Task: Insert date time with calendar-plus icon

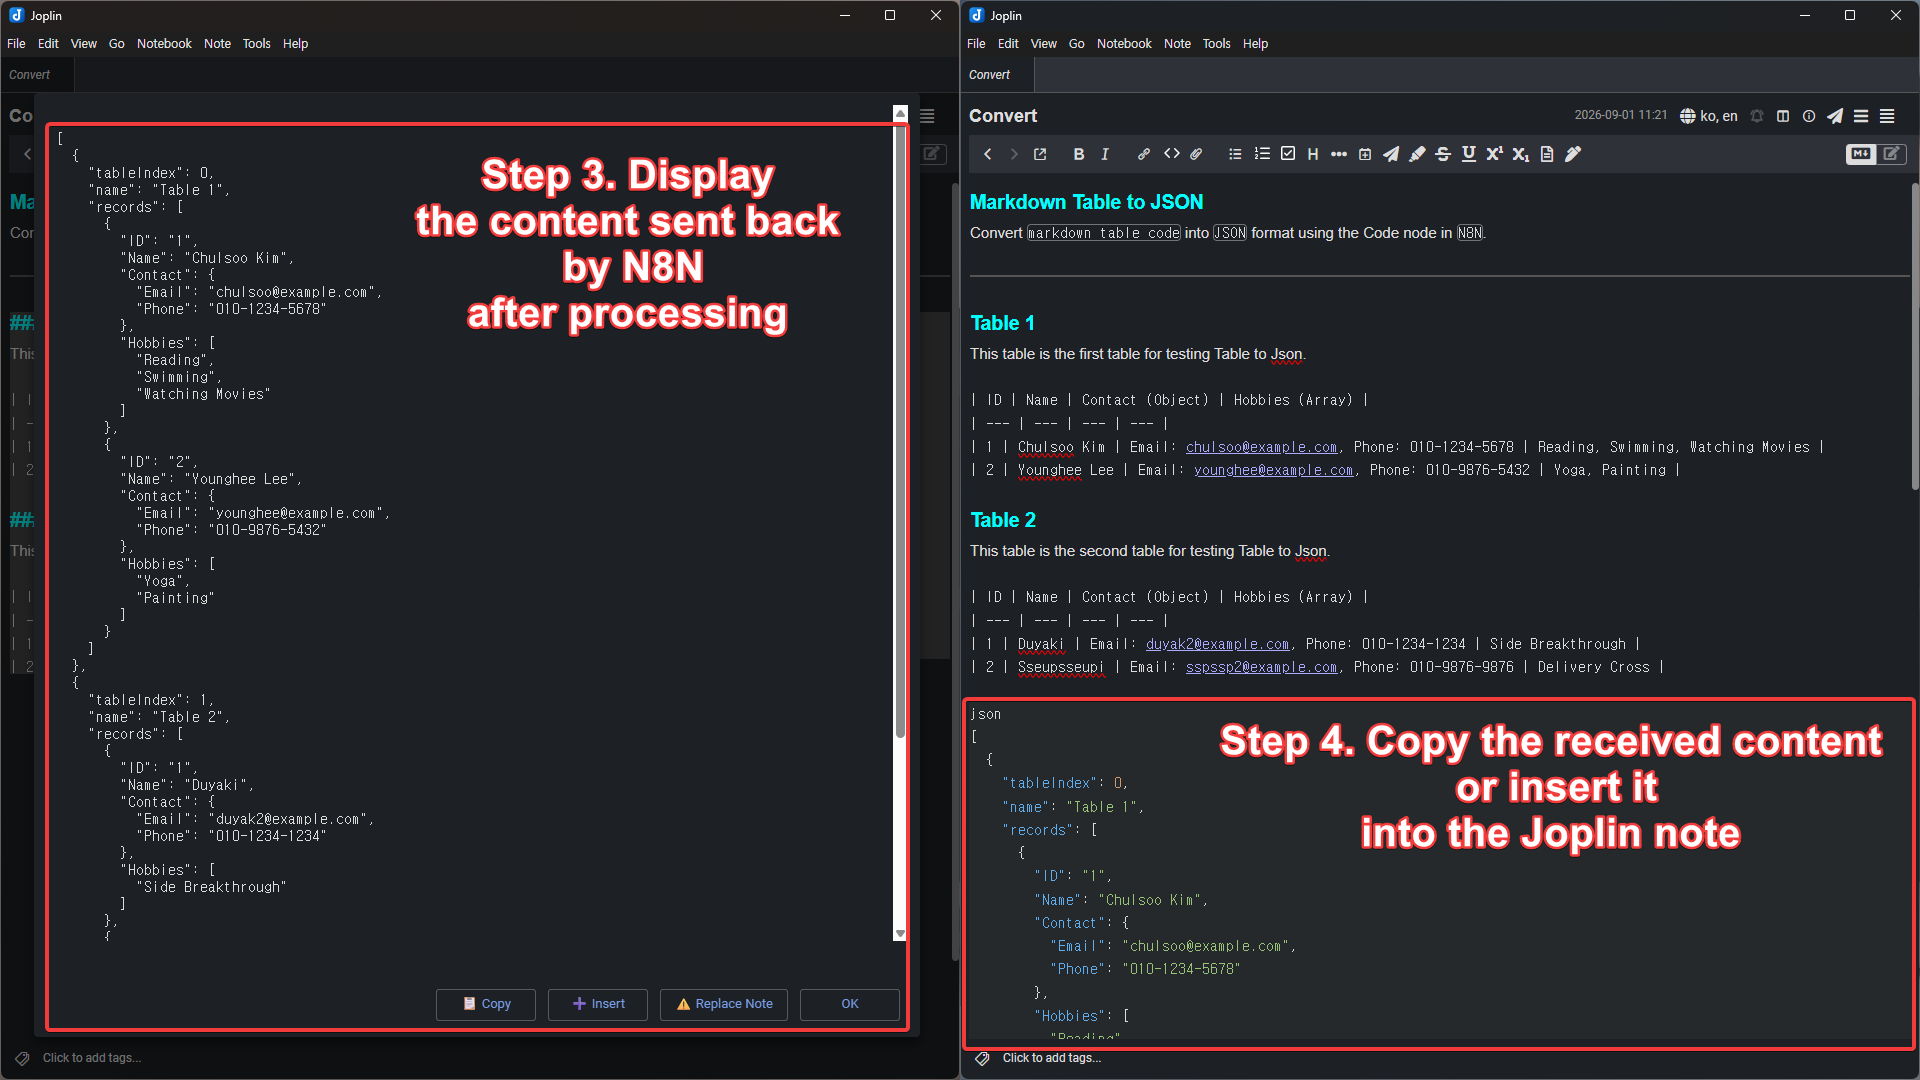Action: (1365, 154)
